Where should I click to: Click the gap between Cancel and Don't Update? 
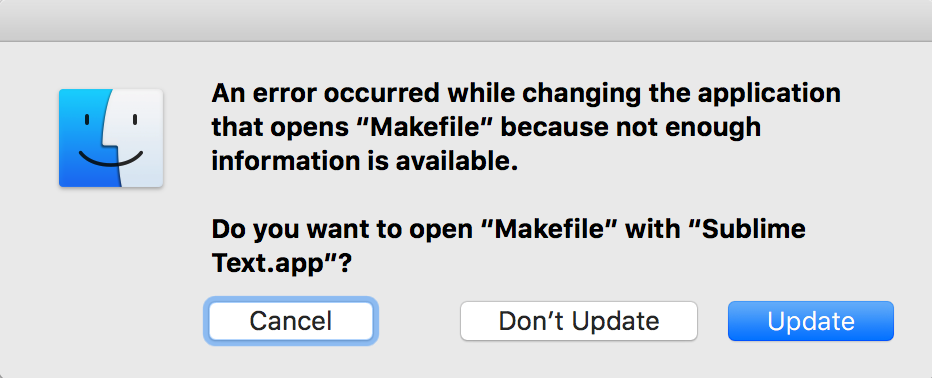point(417,321)
